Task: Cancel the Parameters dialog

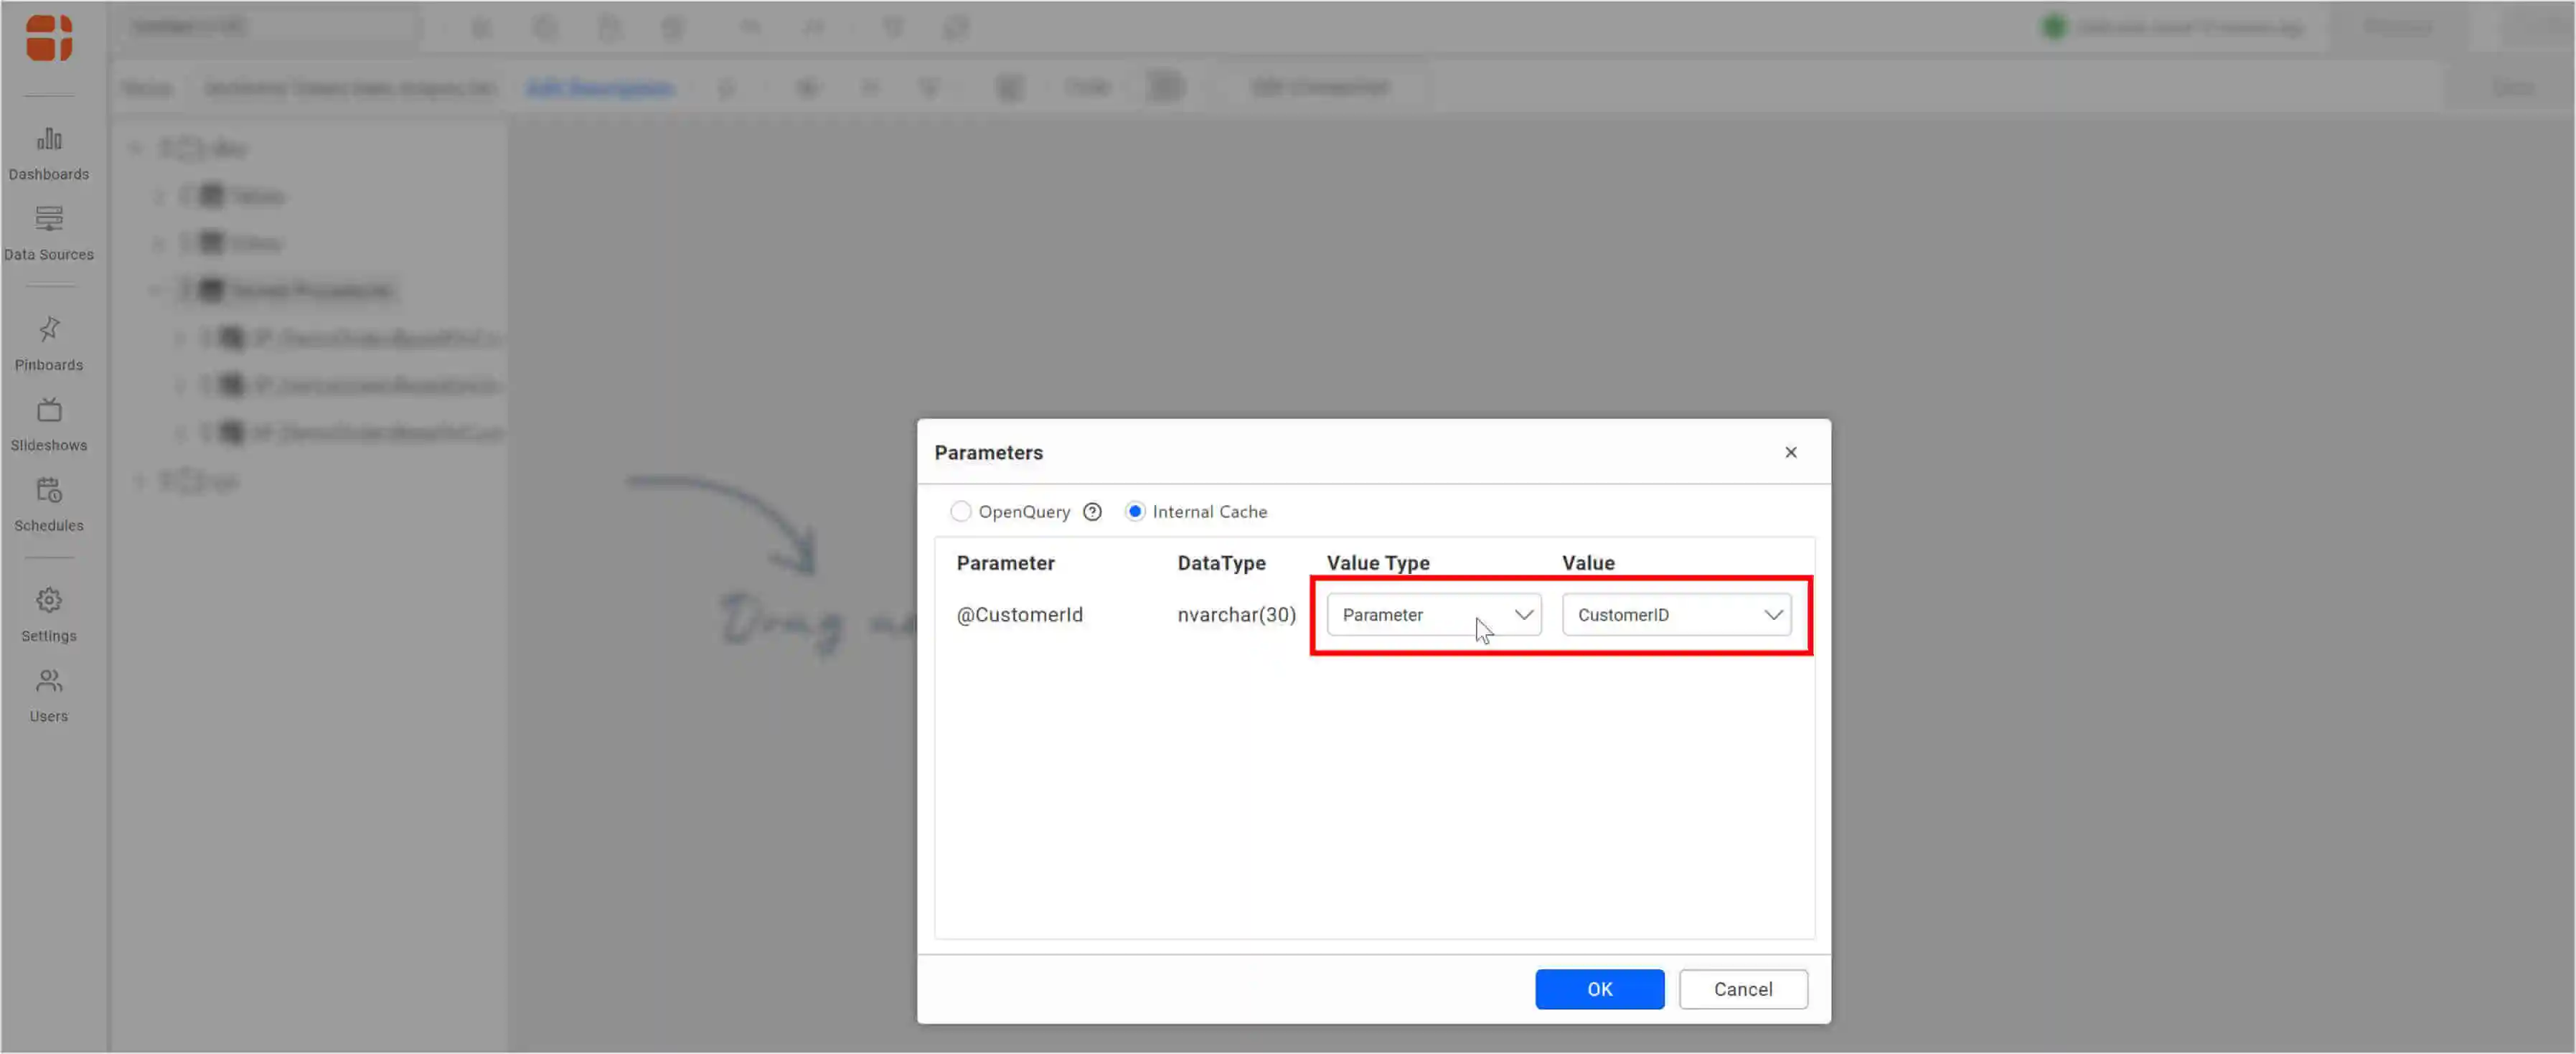Action: click(1742, 989)
